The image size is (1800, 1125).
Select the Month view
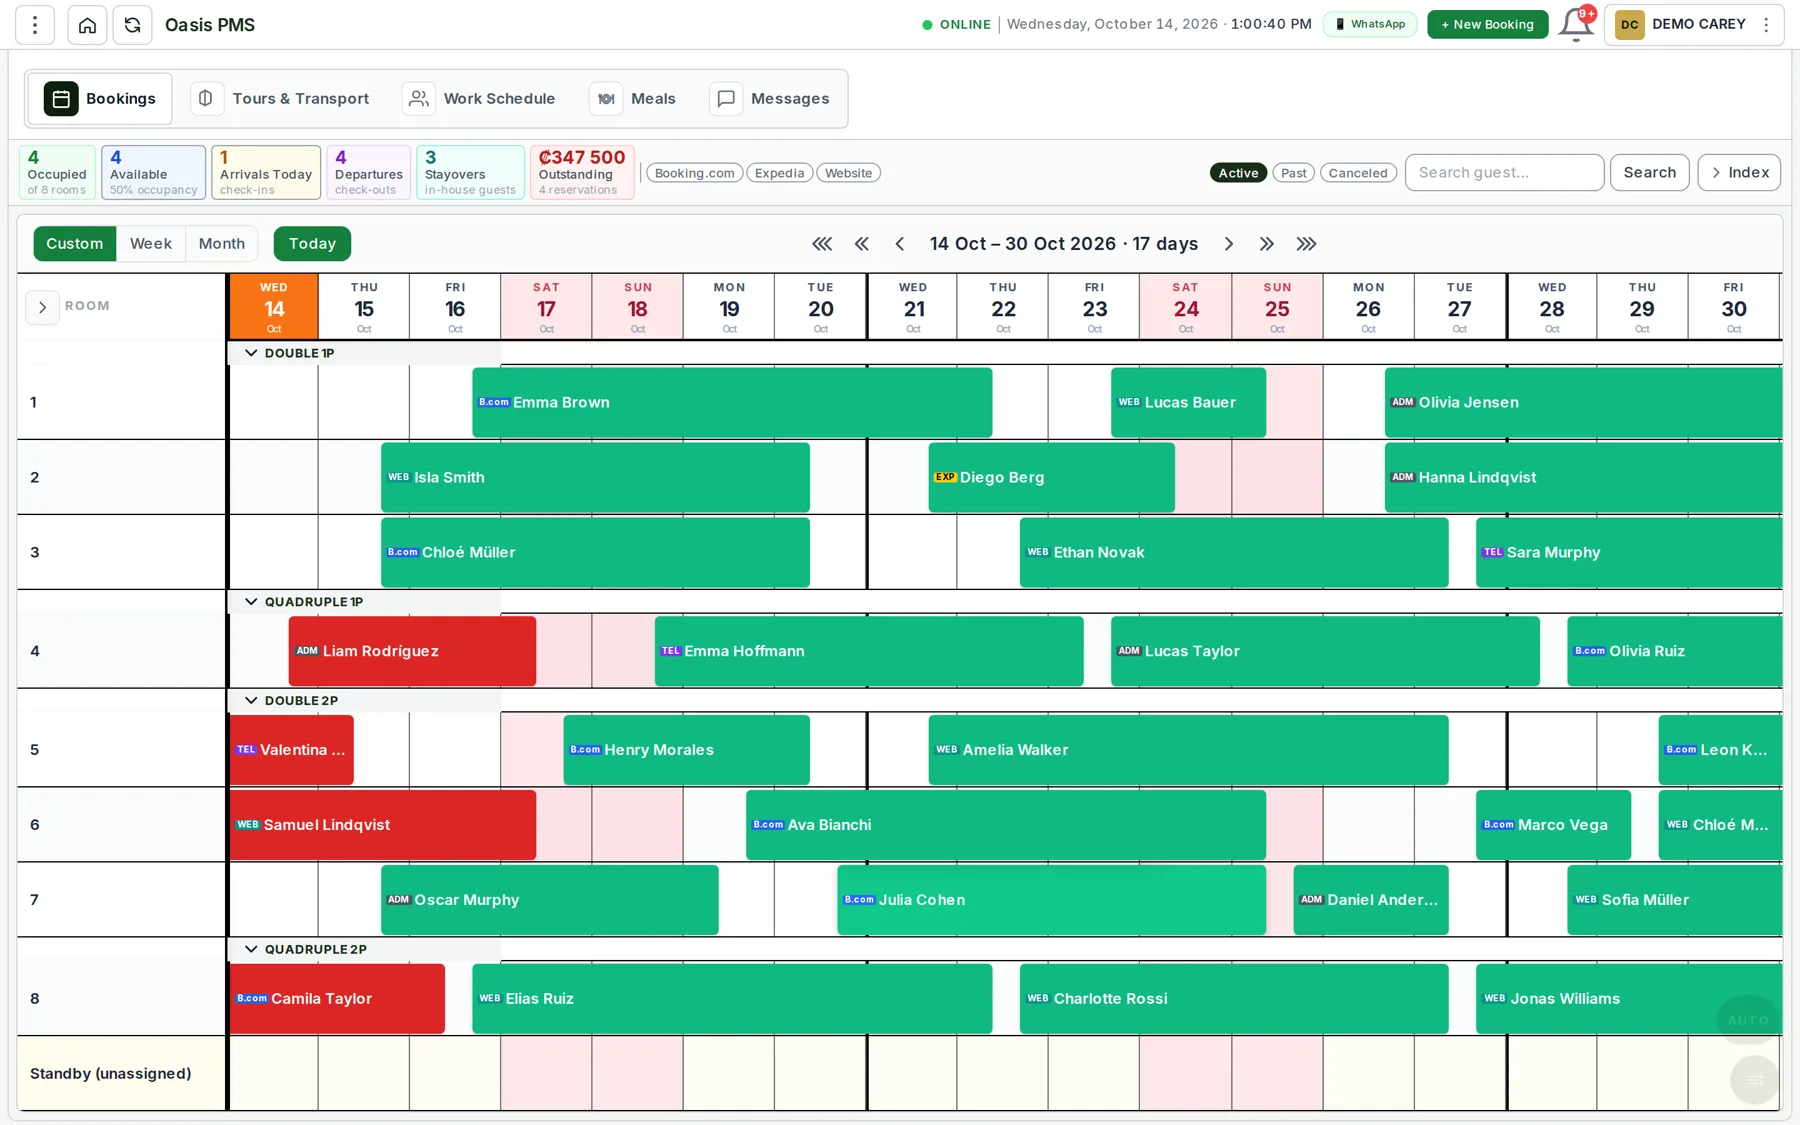(x=222, y=244)
